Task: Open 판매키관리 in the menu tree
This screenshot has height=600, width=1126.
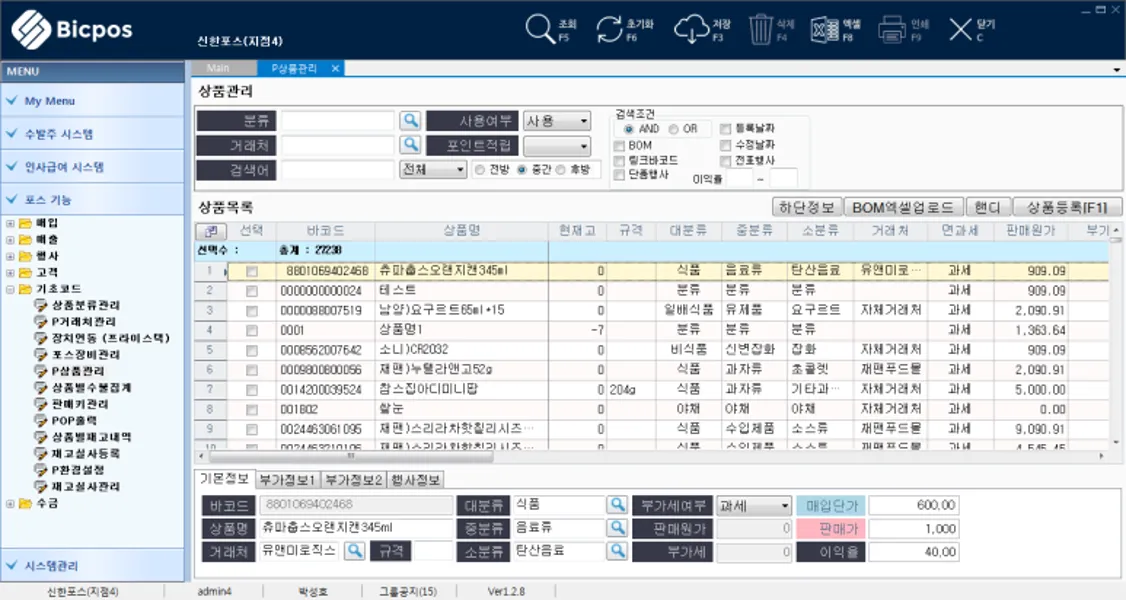Action: [x=80, y=404]
